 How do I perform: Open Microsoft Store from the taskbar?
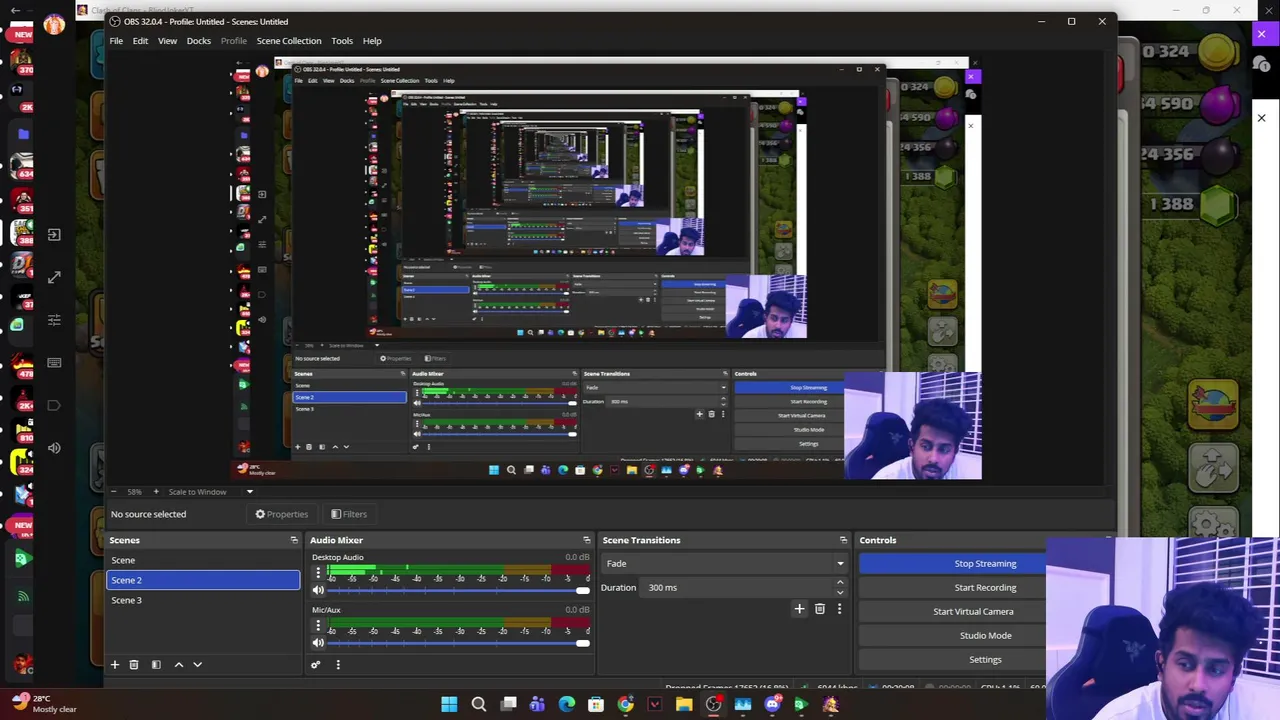[596, 705]
